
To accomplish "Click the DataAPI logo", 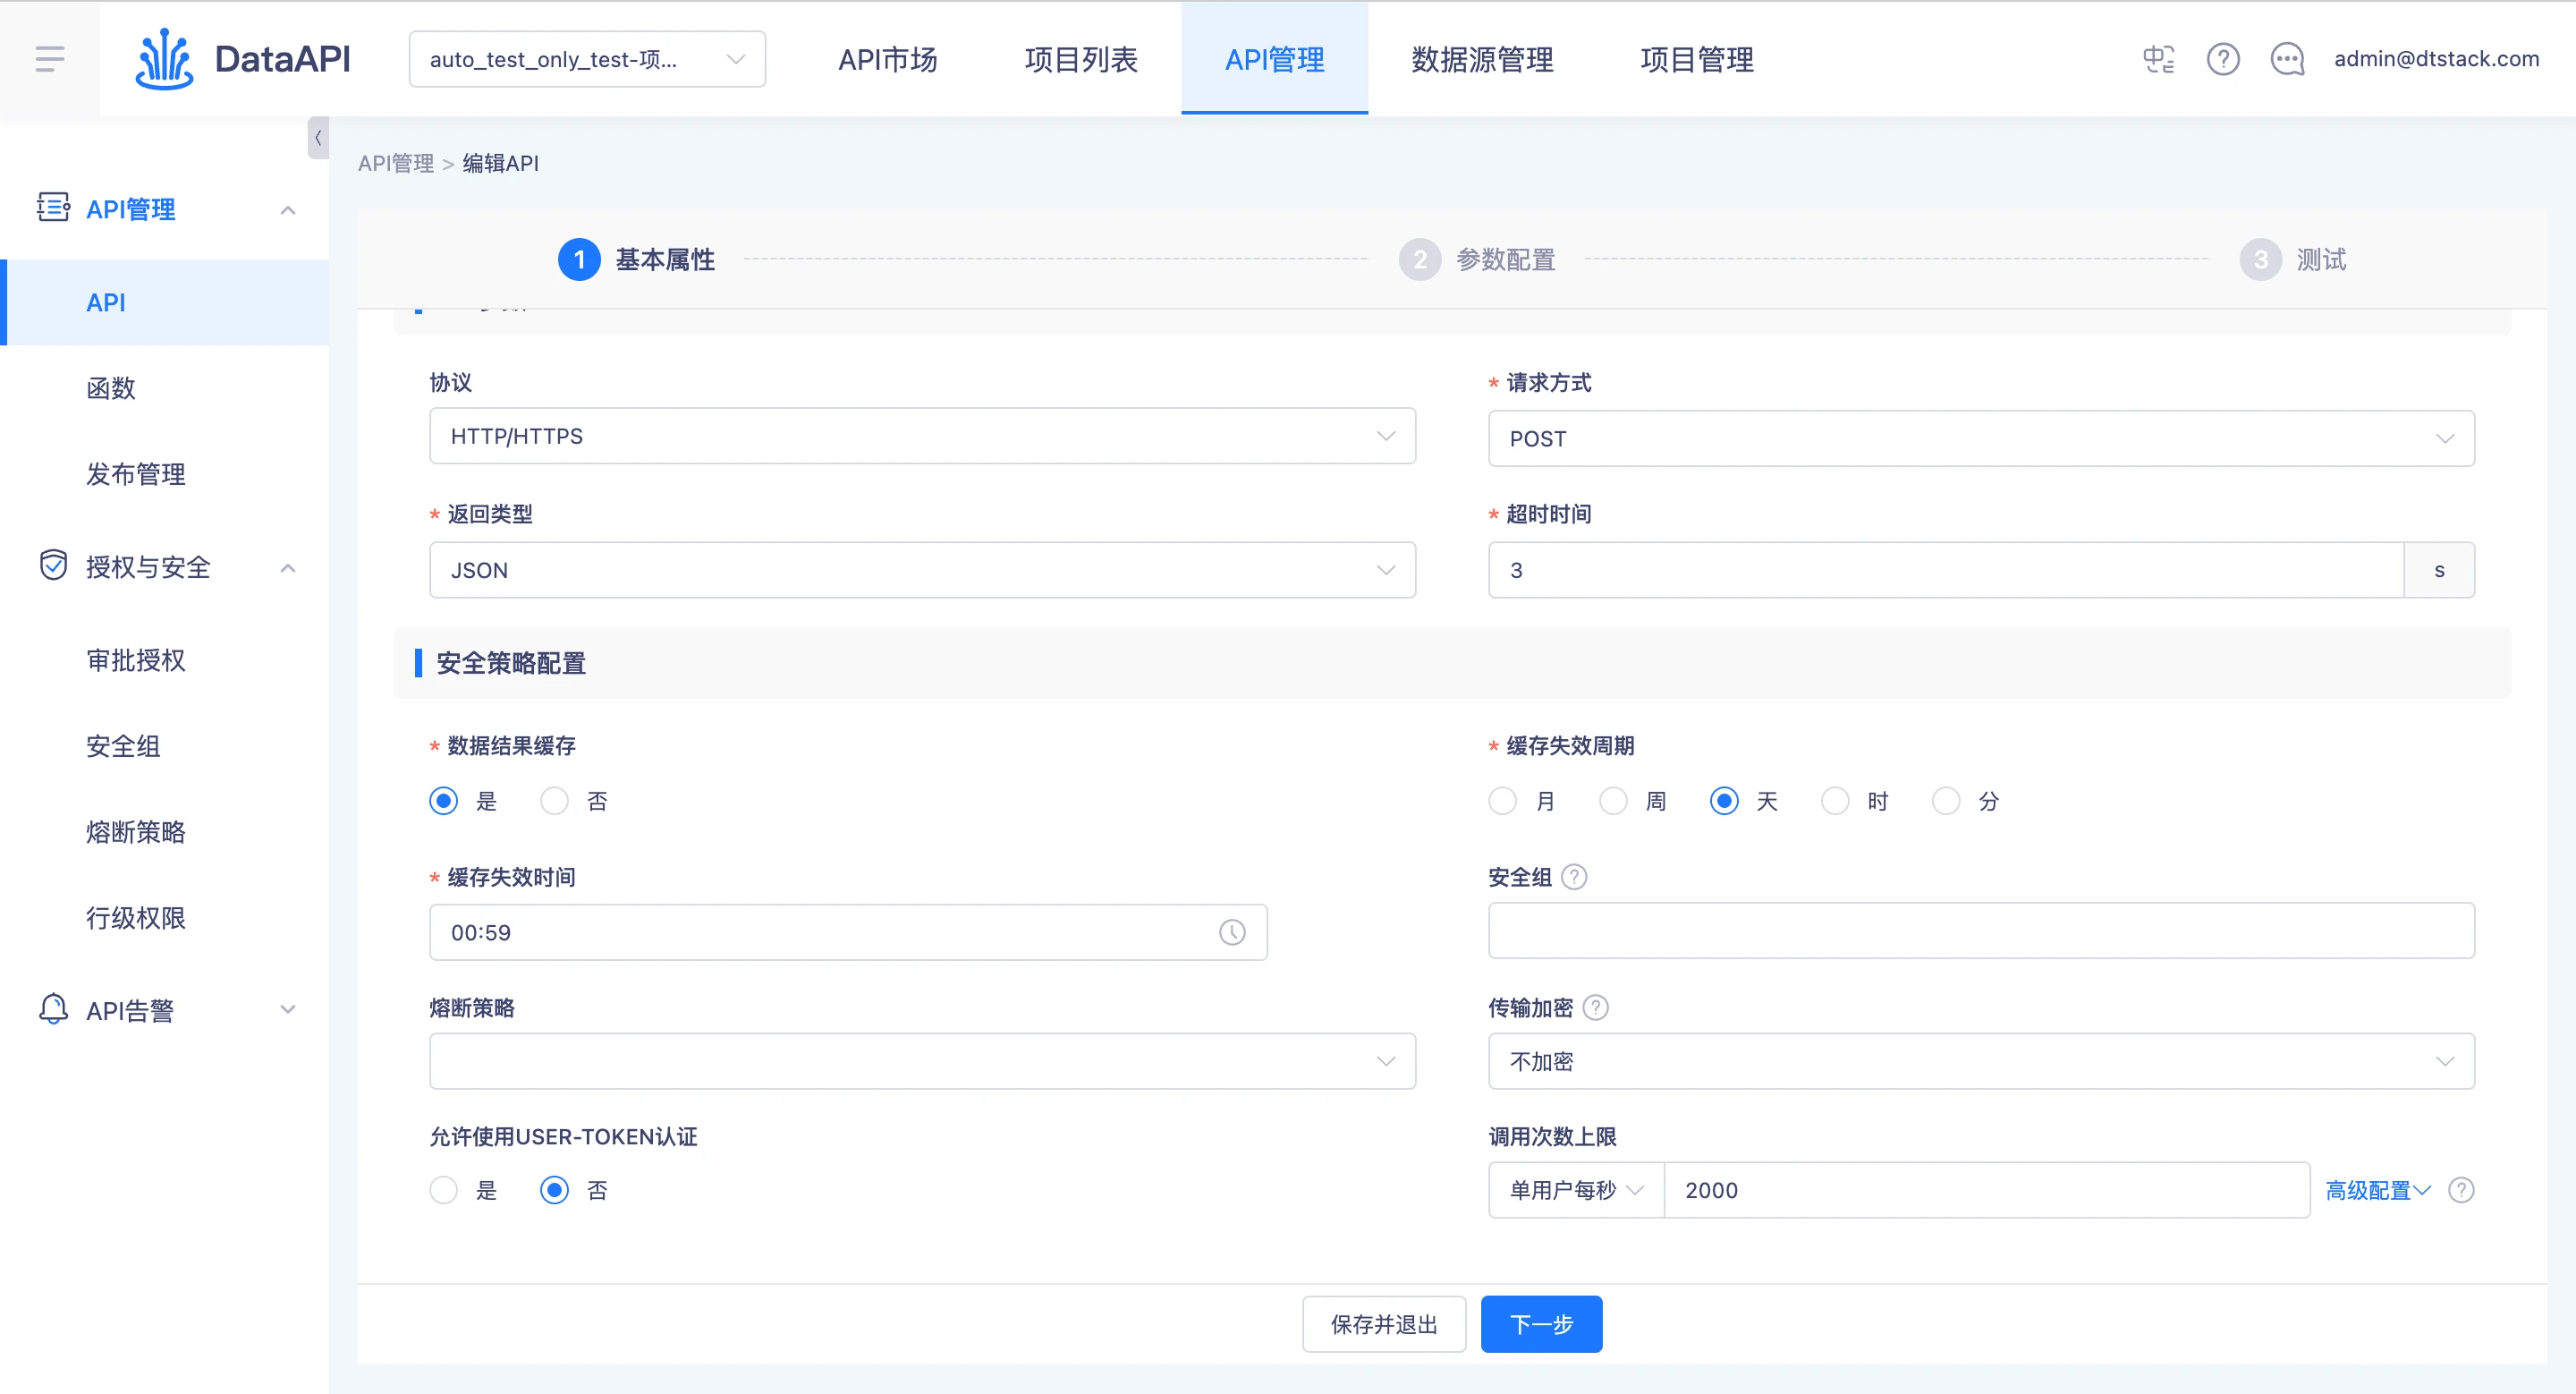I will (243, 59).
